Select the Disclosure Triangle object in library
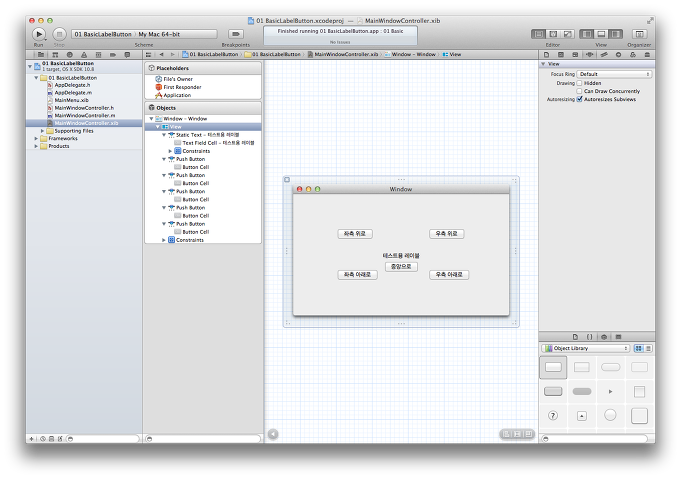The height and width of the screenshot is (479, 681). [x=611, y=392]
